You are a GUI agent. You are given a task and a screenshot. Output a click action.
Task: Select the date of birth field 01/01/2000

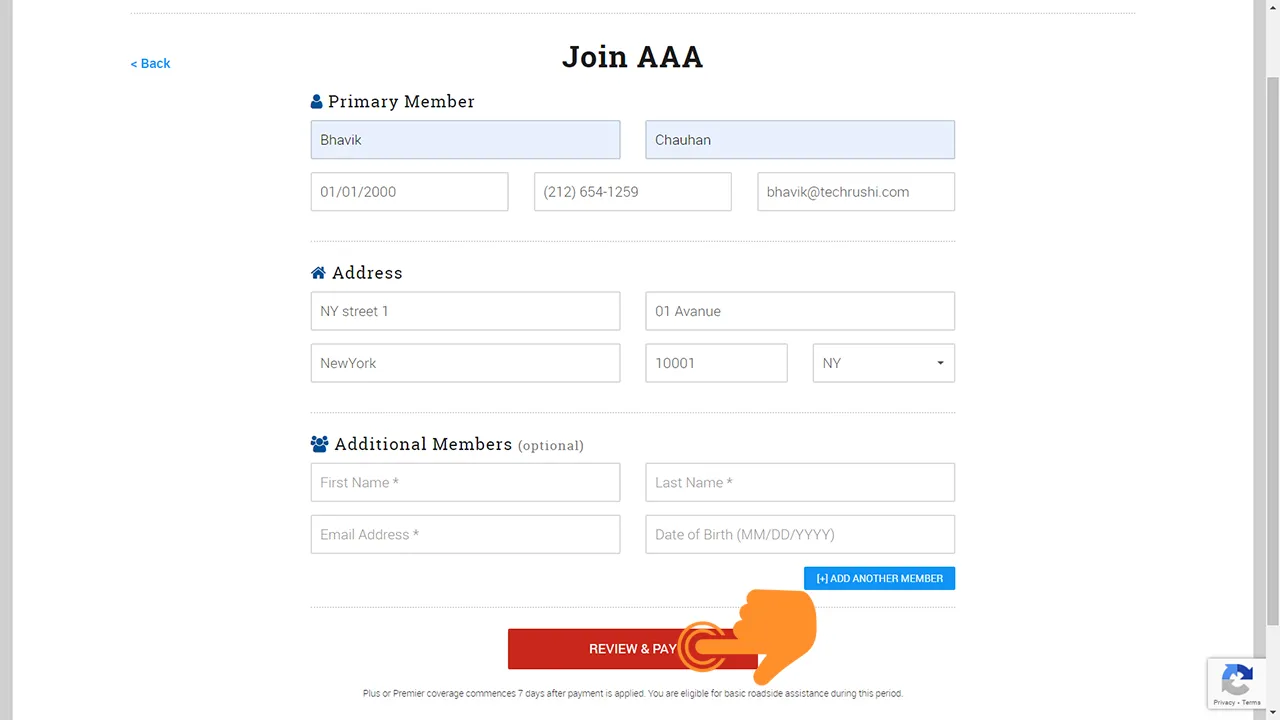click(x=409, y=192)
